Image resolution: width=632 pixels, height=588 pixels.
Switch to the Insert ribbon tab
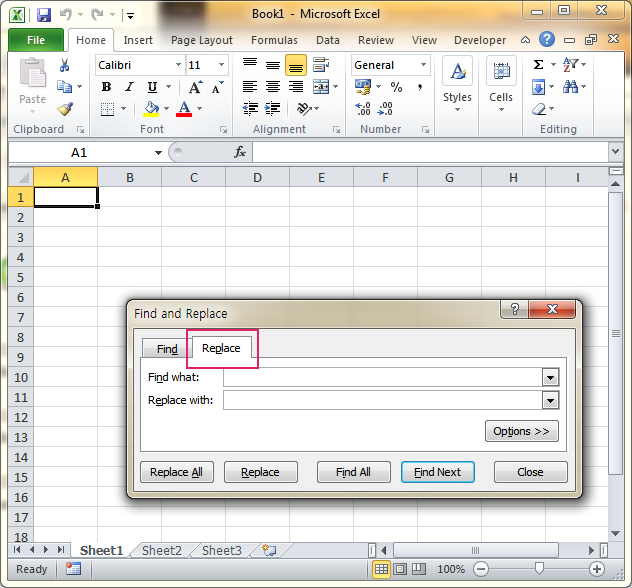[x=138, y=40]
